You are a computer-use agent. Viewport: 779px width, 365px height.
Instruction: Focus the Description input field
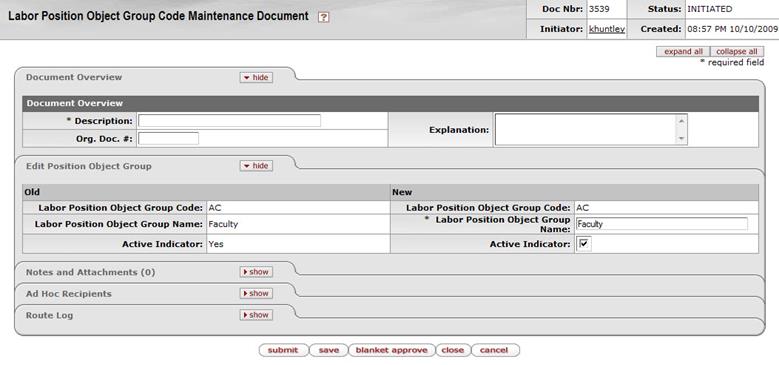point(230,121)
